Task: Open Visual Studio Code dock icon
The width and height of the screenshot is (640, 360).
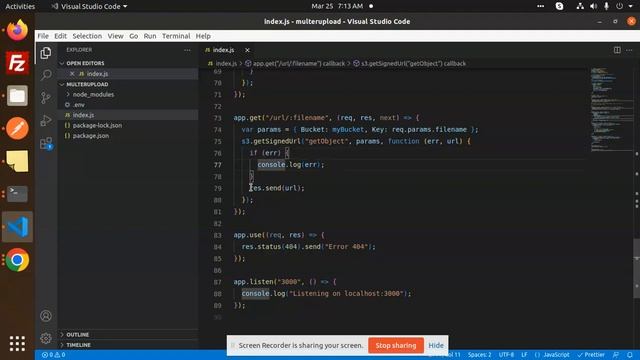Action: coord(17,227)
